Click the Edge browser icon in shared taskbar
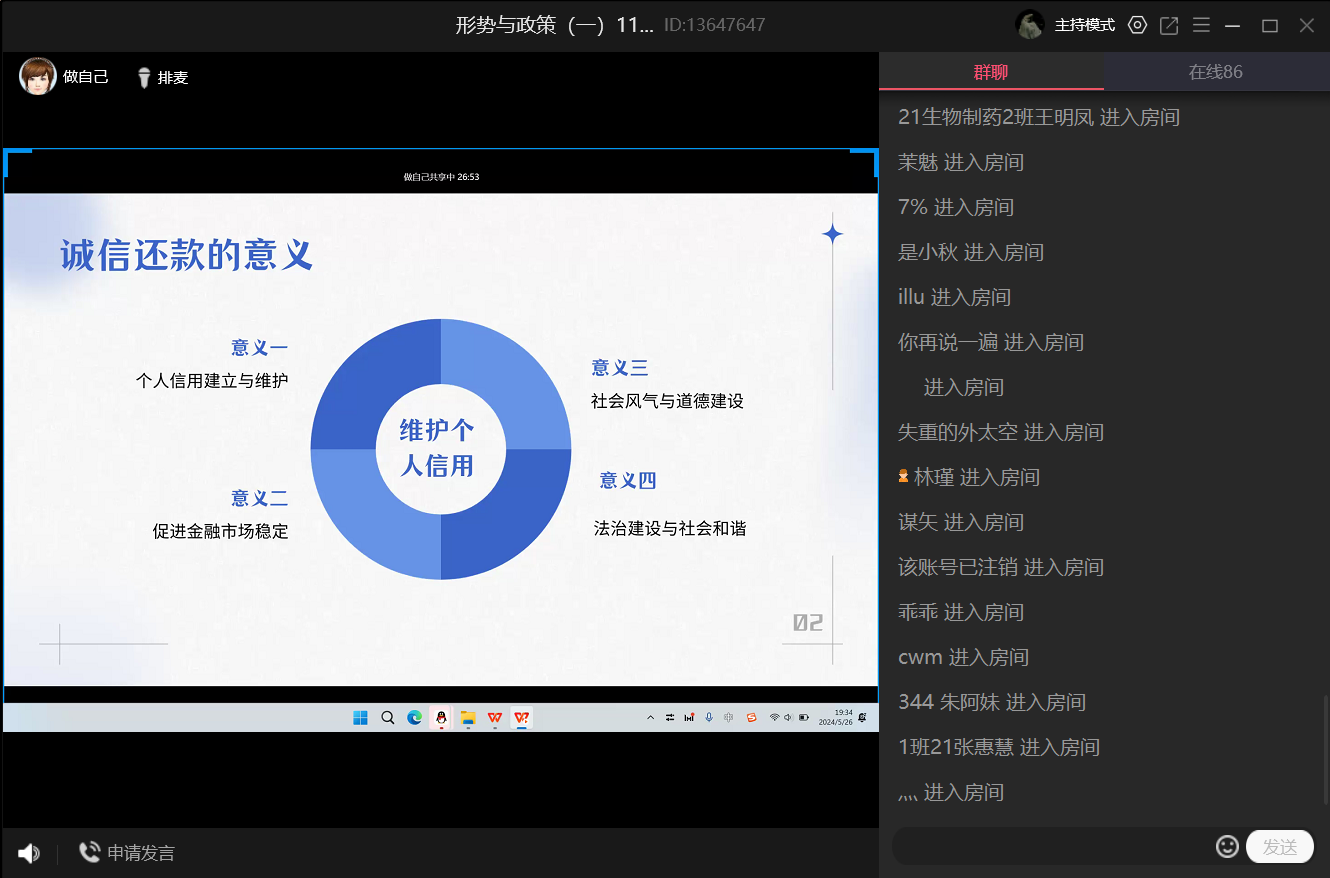The height and width of the screenshot is (878, 1330). coord(414,718)
